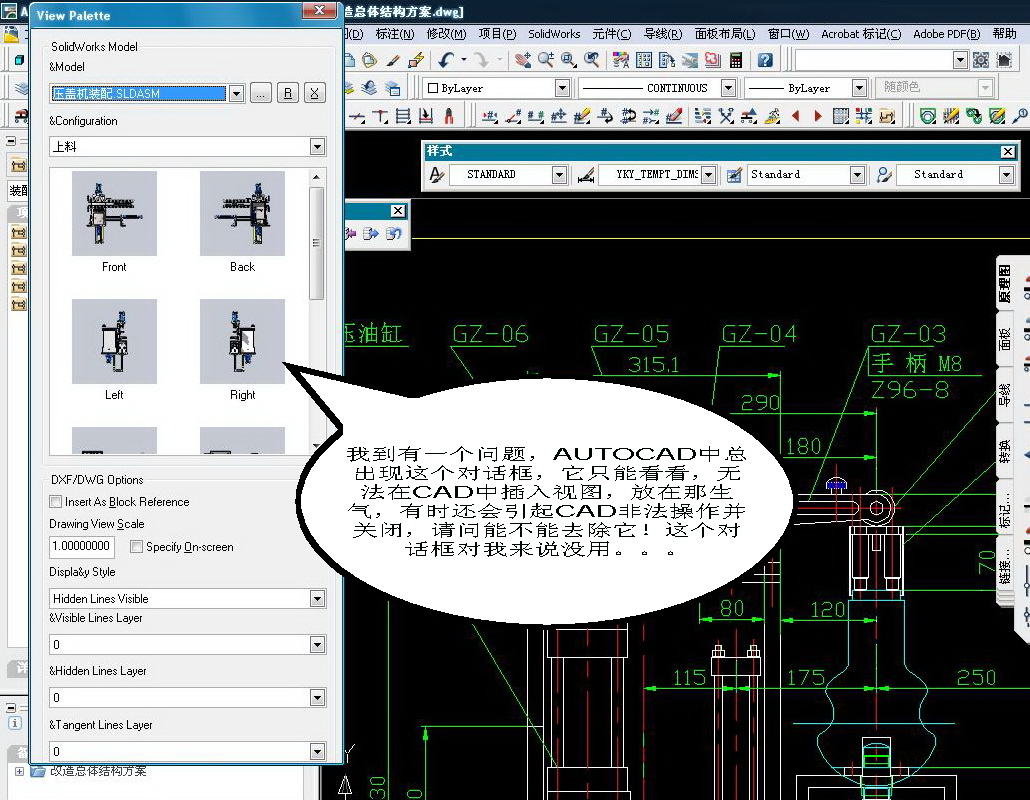This screenshot has height=800, width=1030.
Task: Select the Zoom previous tool
Action: tap(592, 60)
